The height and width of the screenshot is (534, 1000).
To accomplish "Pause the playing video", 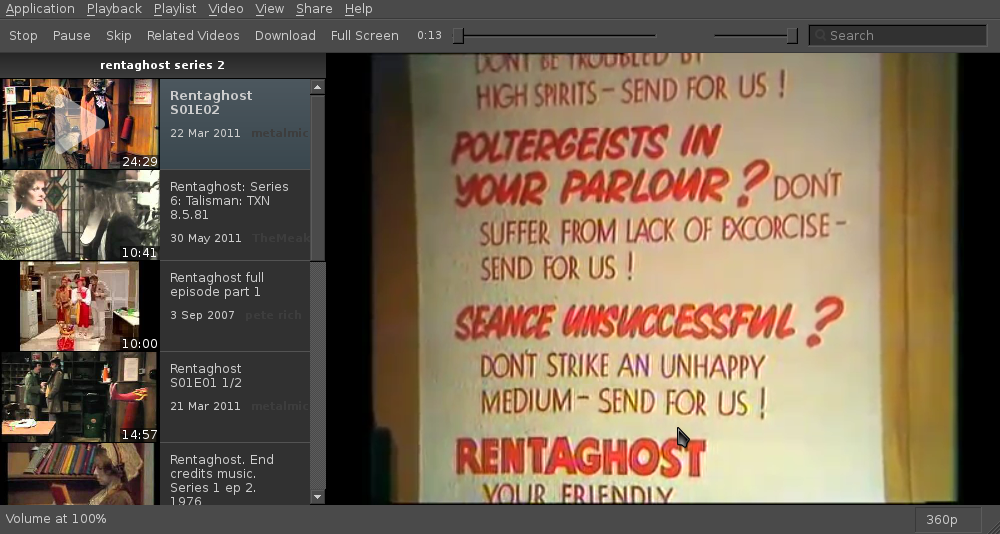I will click(x=71, y=36).
